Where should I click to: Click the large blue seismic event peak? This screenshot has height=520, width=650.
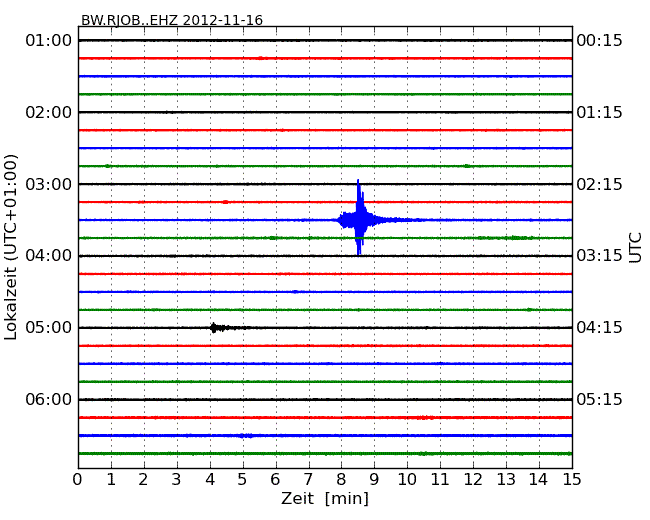[359, 217]
